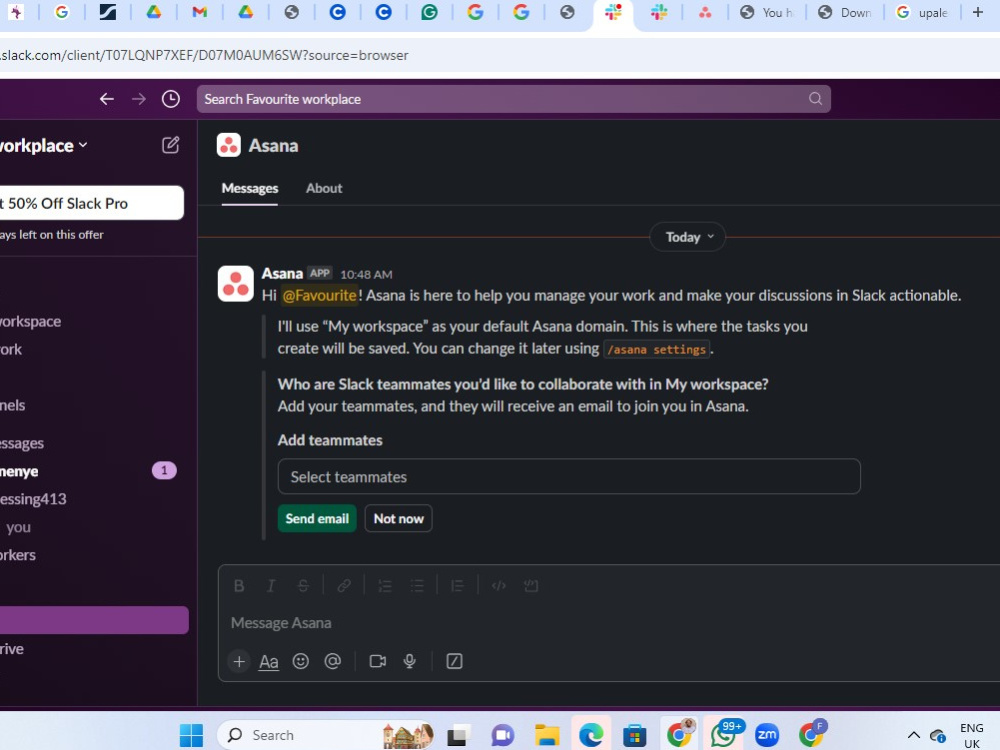Screen dimensions: 1000x750
Task: Toggle strikethrough formatting
Action: coord(303,585)
